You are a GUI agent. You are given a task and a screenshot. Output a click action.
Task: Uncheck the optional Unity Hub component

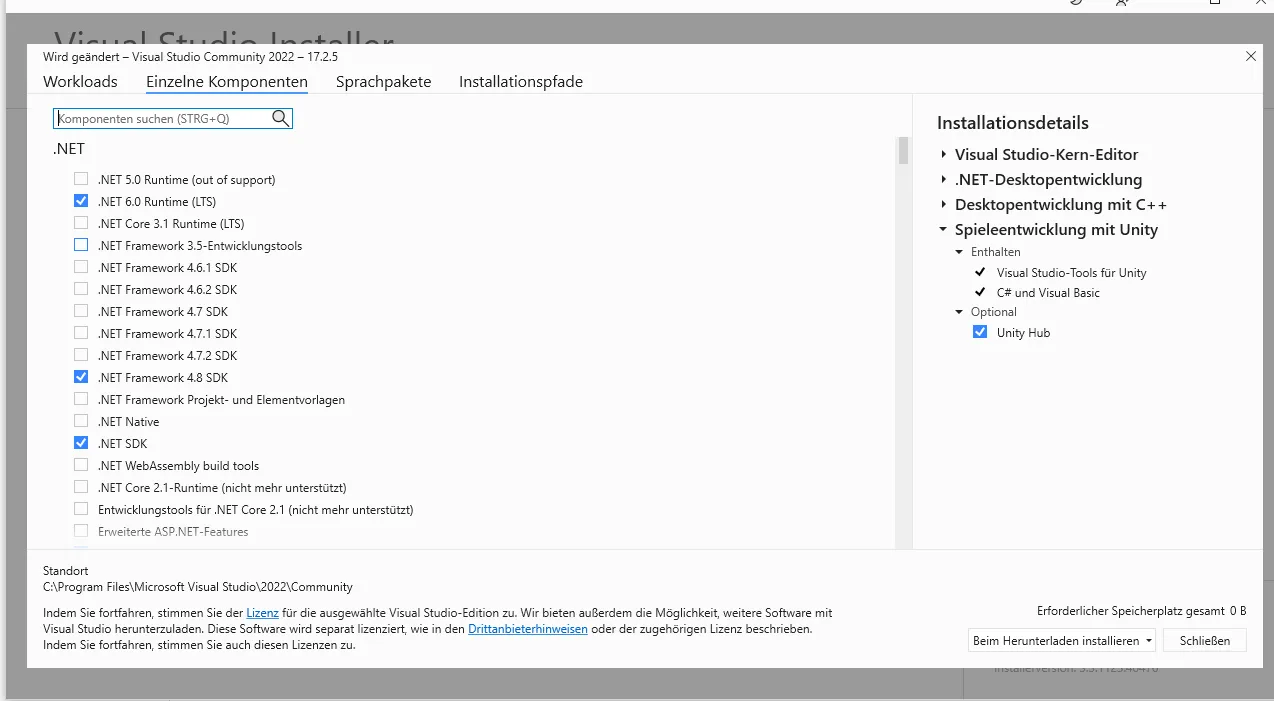click(980, 332)
